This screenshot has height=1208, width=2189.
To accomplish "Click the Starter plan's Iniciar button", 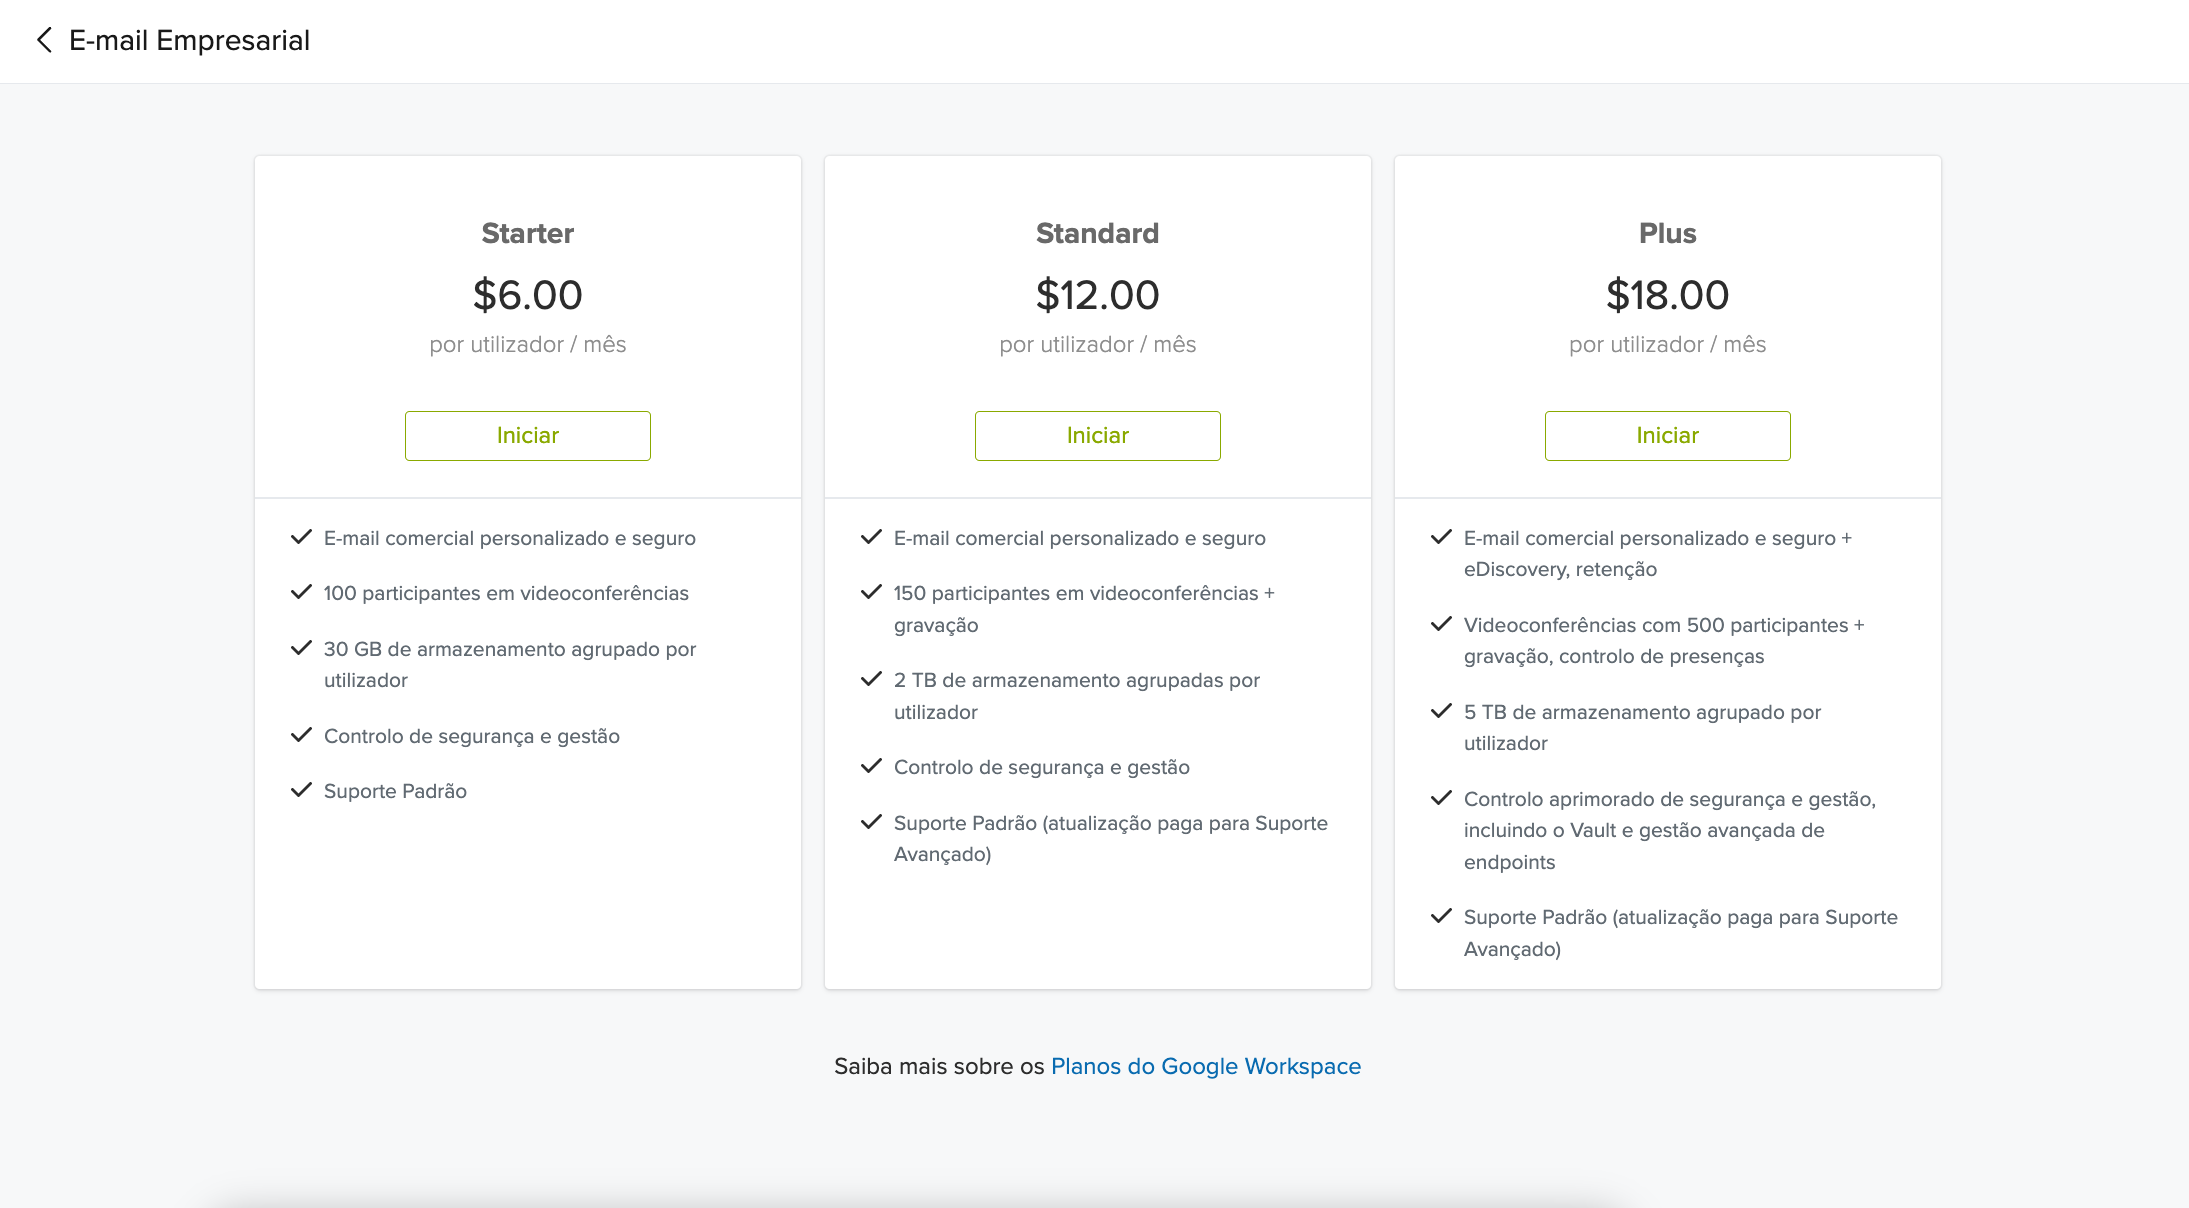I will tap(527, 436).
